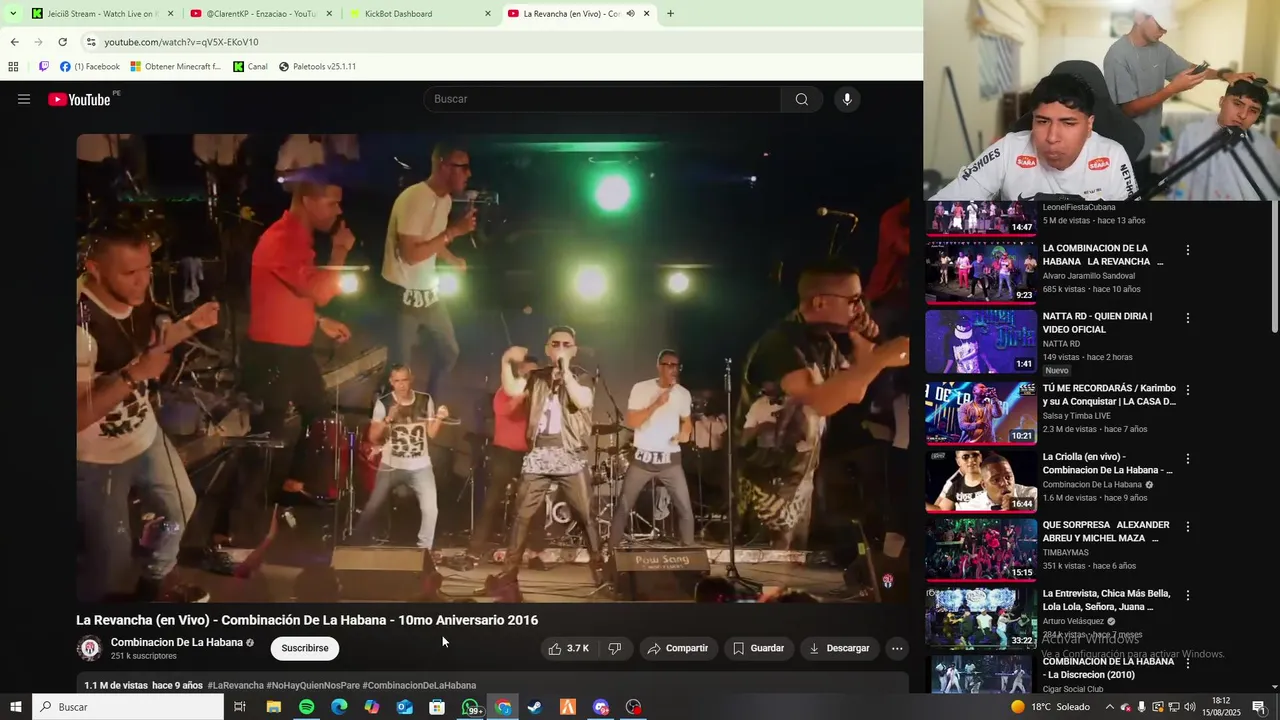The width and height of the screenshot is (1280, 720).
Task: Open the weather widget showing 18°C Soleado
Action: (1051, 707)
